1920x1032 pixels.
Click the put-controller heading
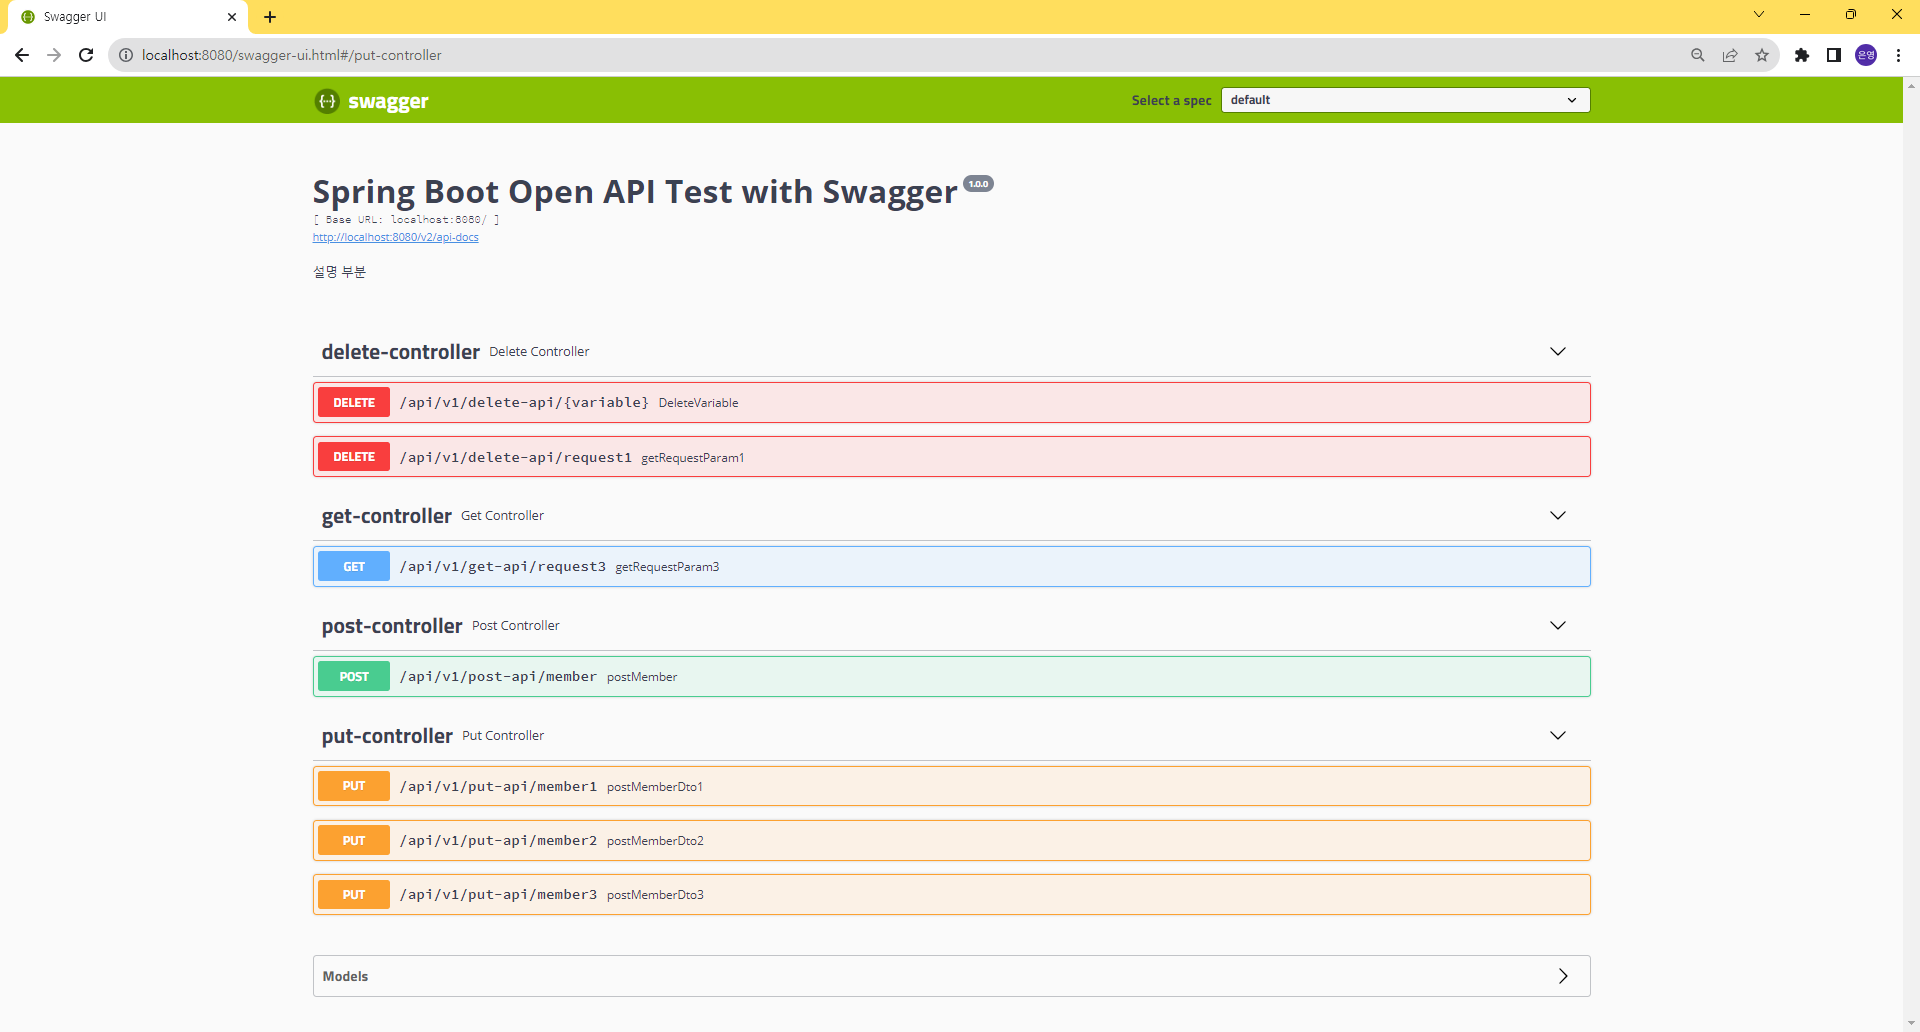coord(387,736)
